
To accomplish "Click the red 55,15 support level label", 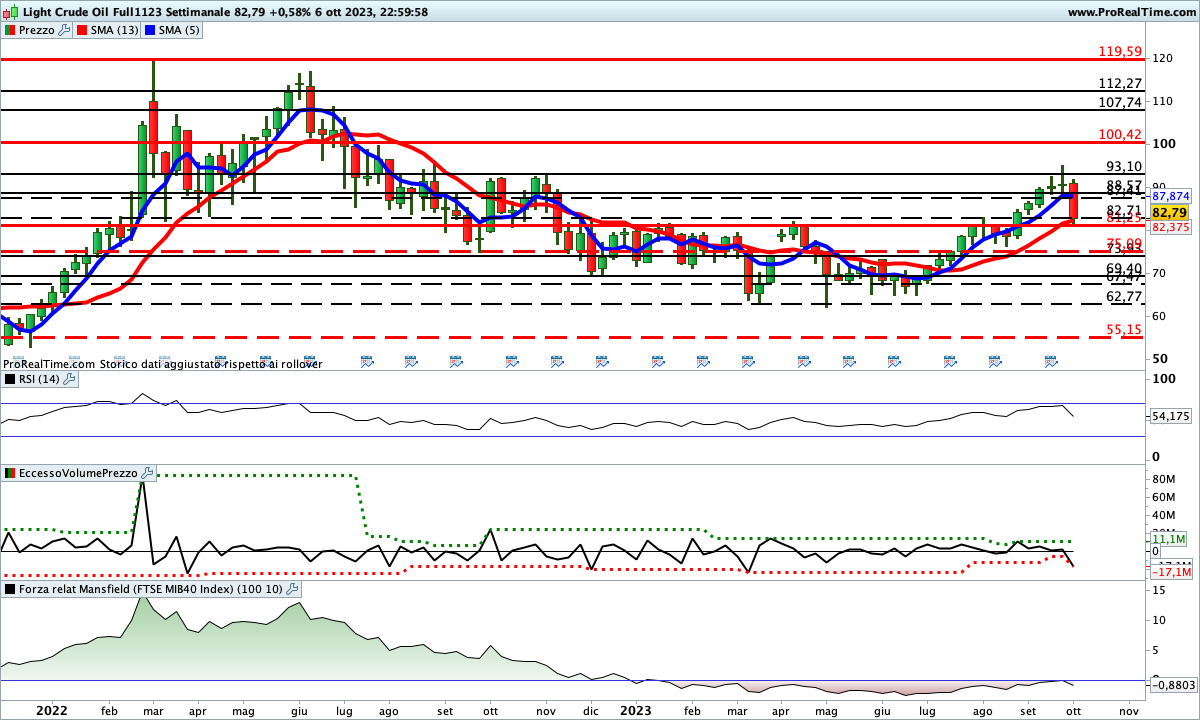I will (x=1124, y=329).
